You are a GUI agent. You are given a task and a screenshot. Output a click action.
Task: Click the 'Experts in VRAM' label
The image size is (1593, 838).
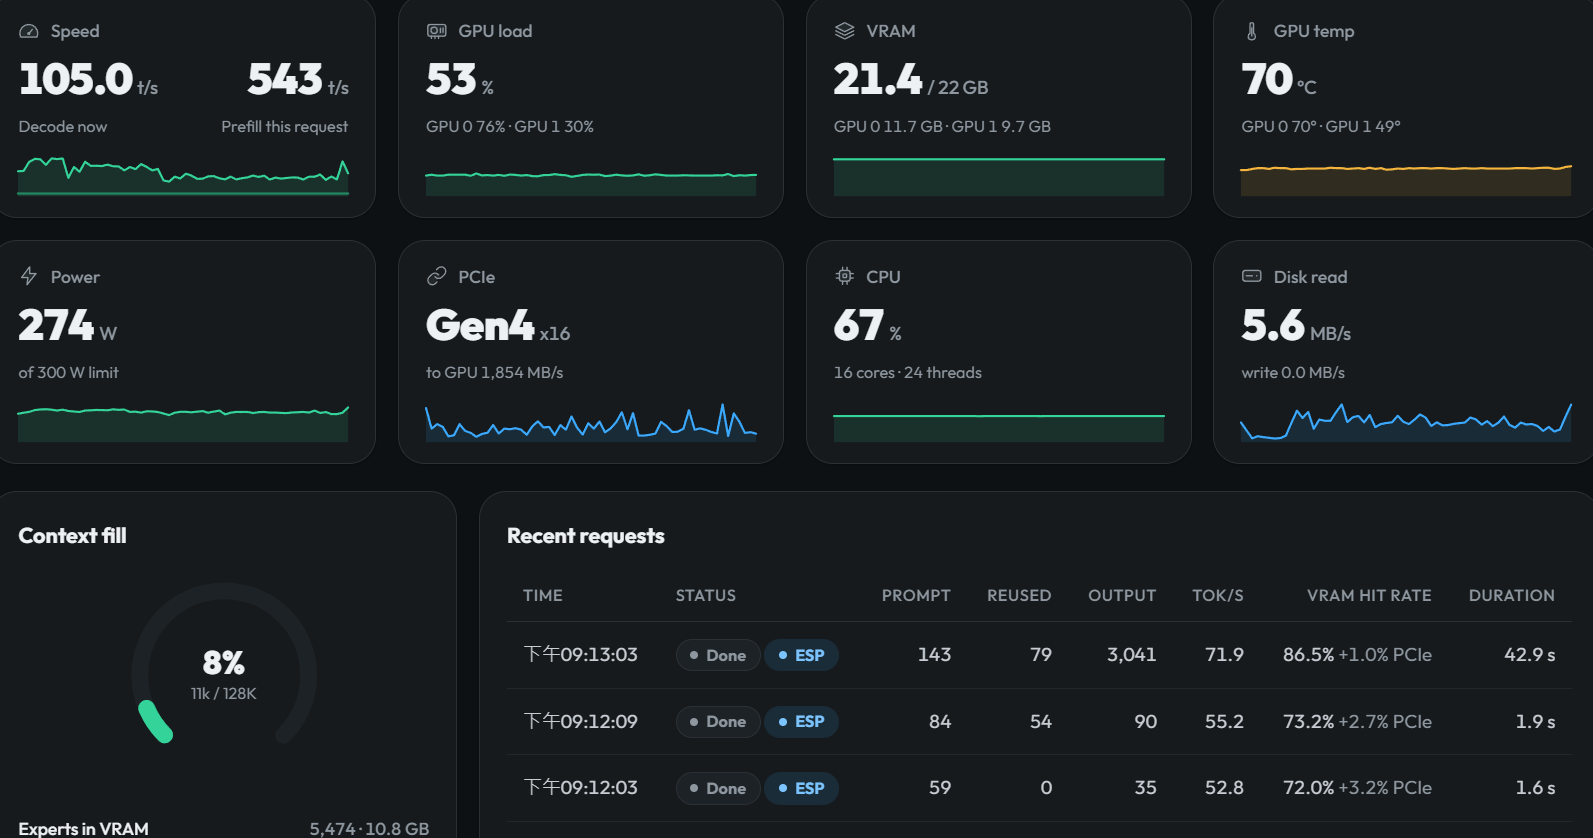[x=83, y=829]
